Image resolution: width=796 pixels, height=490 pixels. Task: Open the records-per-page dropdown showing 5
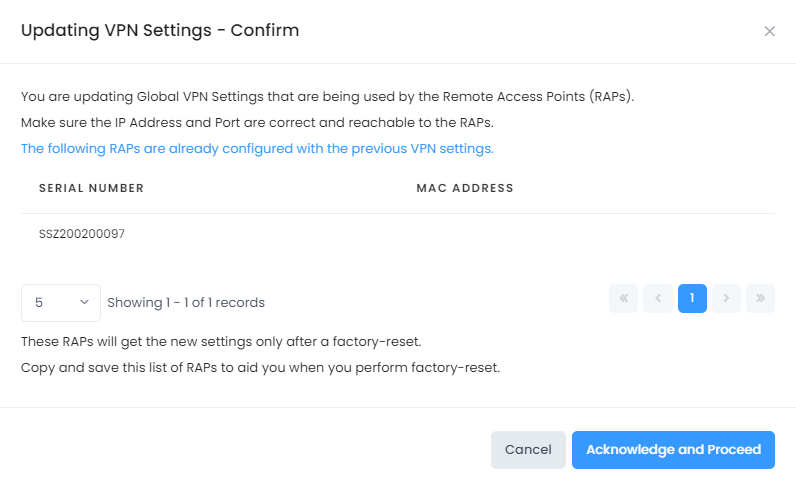point(60,302)
